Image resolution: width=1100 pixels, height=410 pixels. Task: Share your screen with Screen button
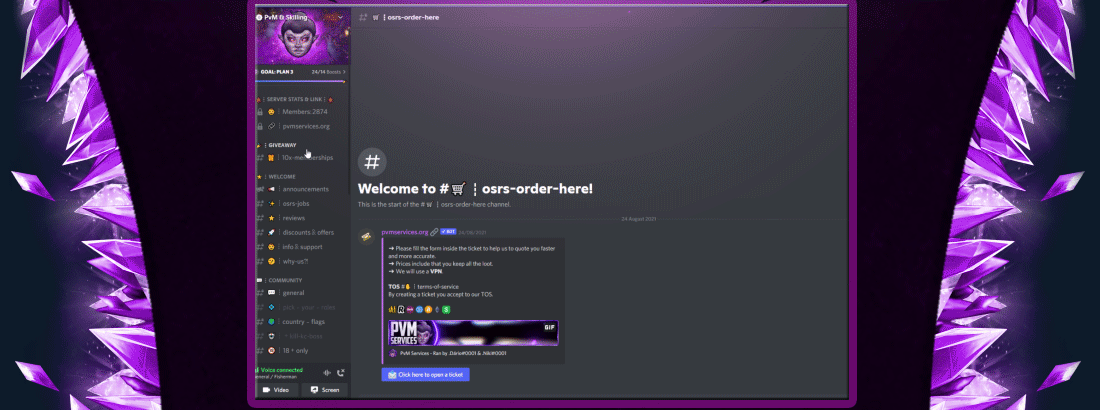click(x=324, y=390)
